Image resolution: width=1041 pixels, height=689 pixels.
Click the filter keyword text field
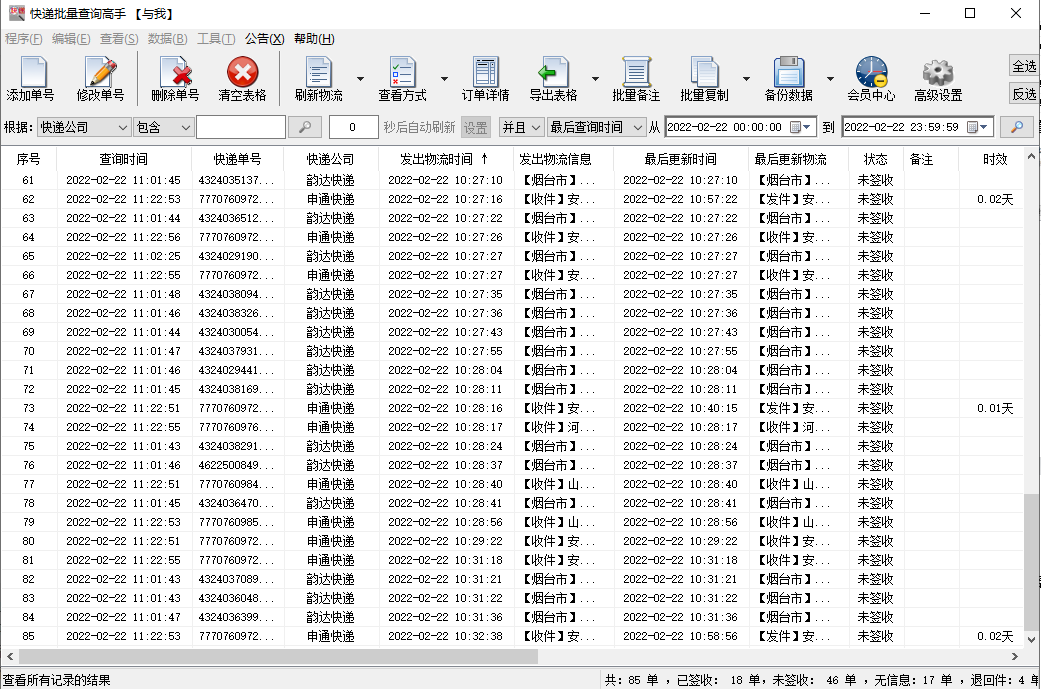241,127
